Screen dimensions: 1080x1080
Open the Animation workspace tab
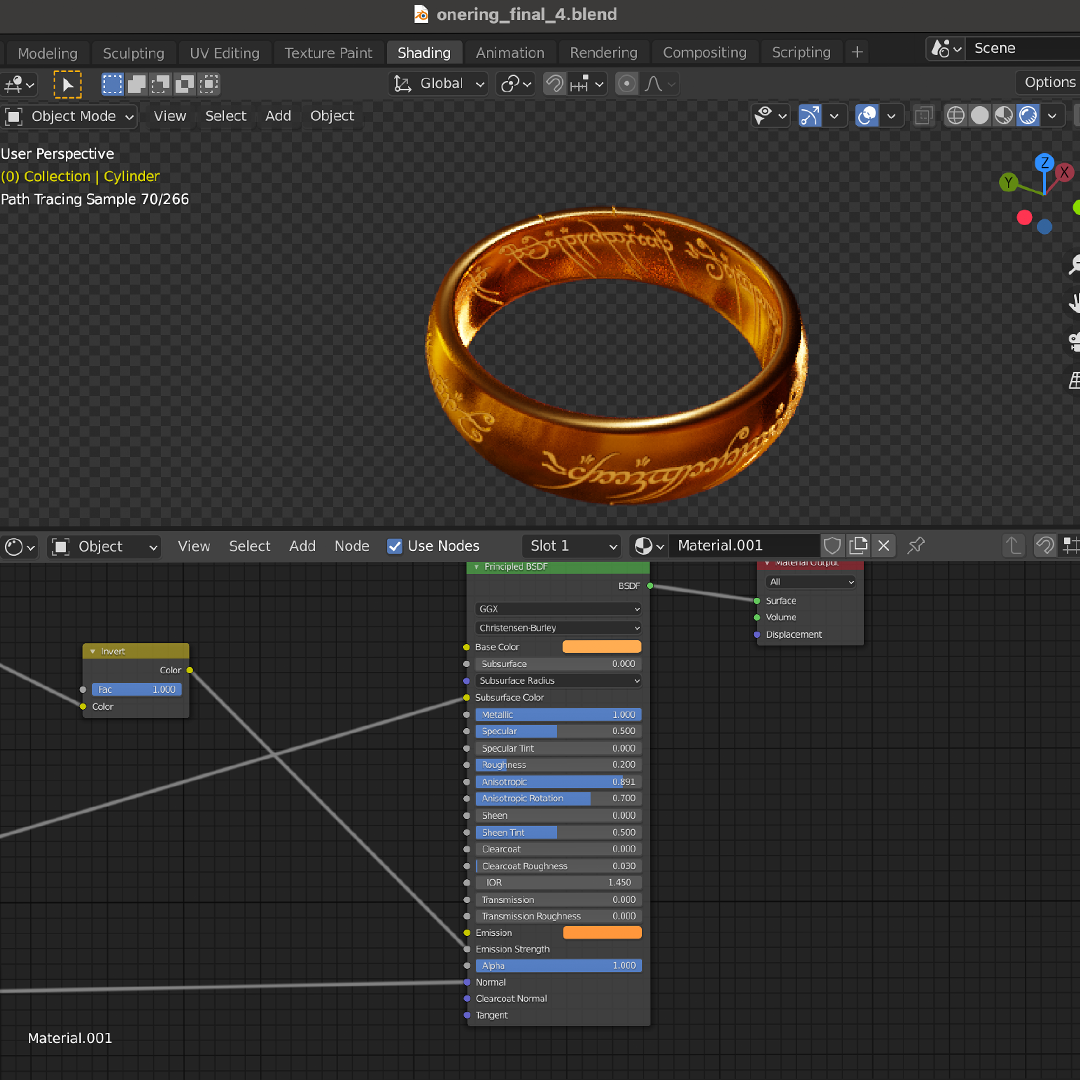[x=510, y=53]
